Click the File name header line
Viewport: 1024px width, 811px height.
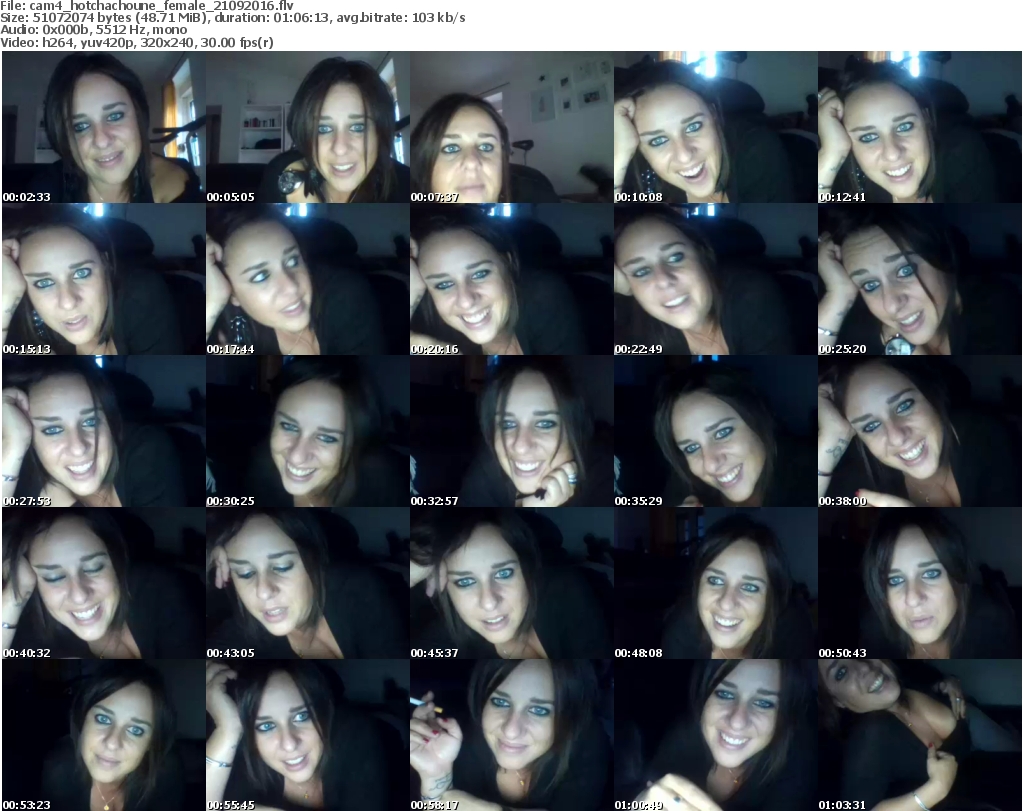pos(147,6)
